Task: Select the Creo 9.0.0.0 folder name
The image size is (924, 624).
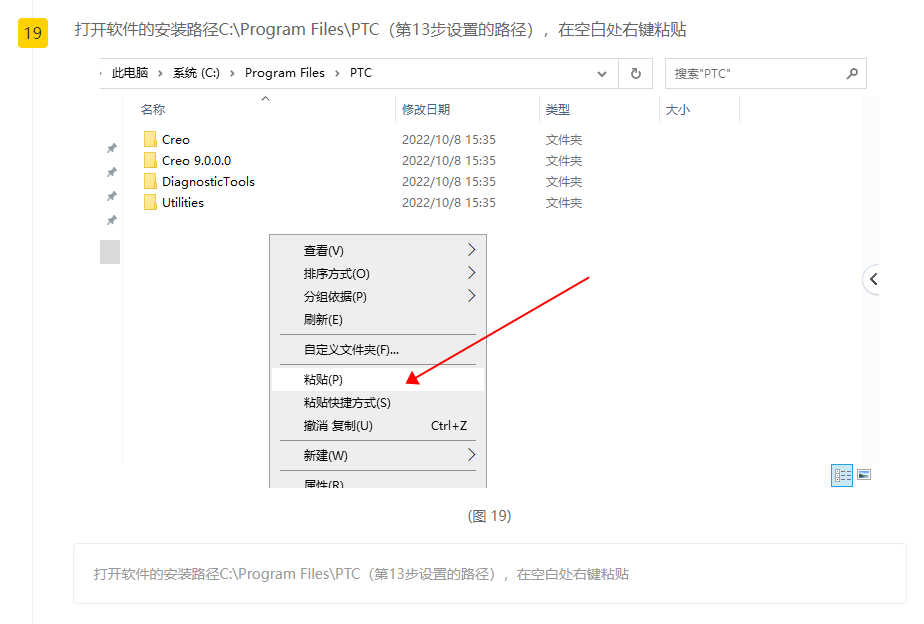Action: click(196, 160)
